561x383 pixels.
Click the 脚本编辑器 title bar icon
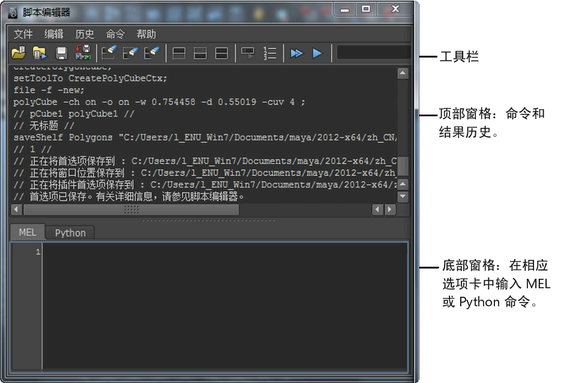pos(13,13)
